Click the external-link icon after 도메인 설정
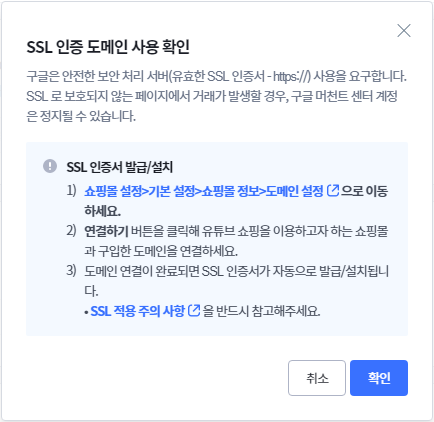434x422 pixels. (x=333, y=191)
